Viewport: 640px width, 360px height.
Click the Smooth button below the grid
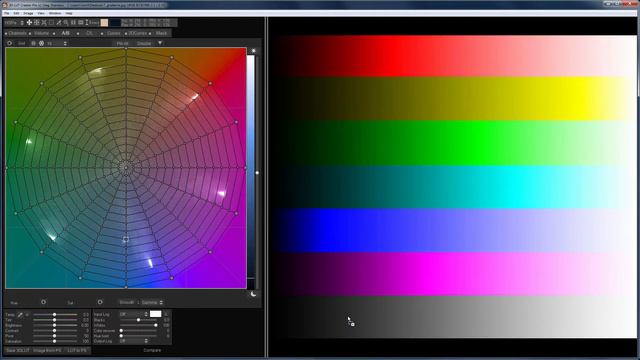(x=127, y=302)
